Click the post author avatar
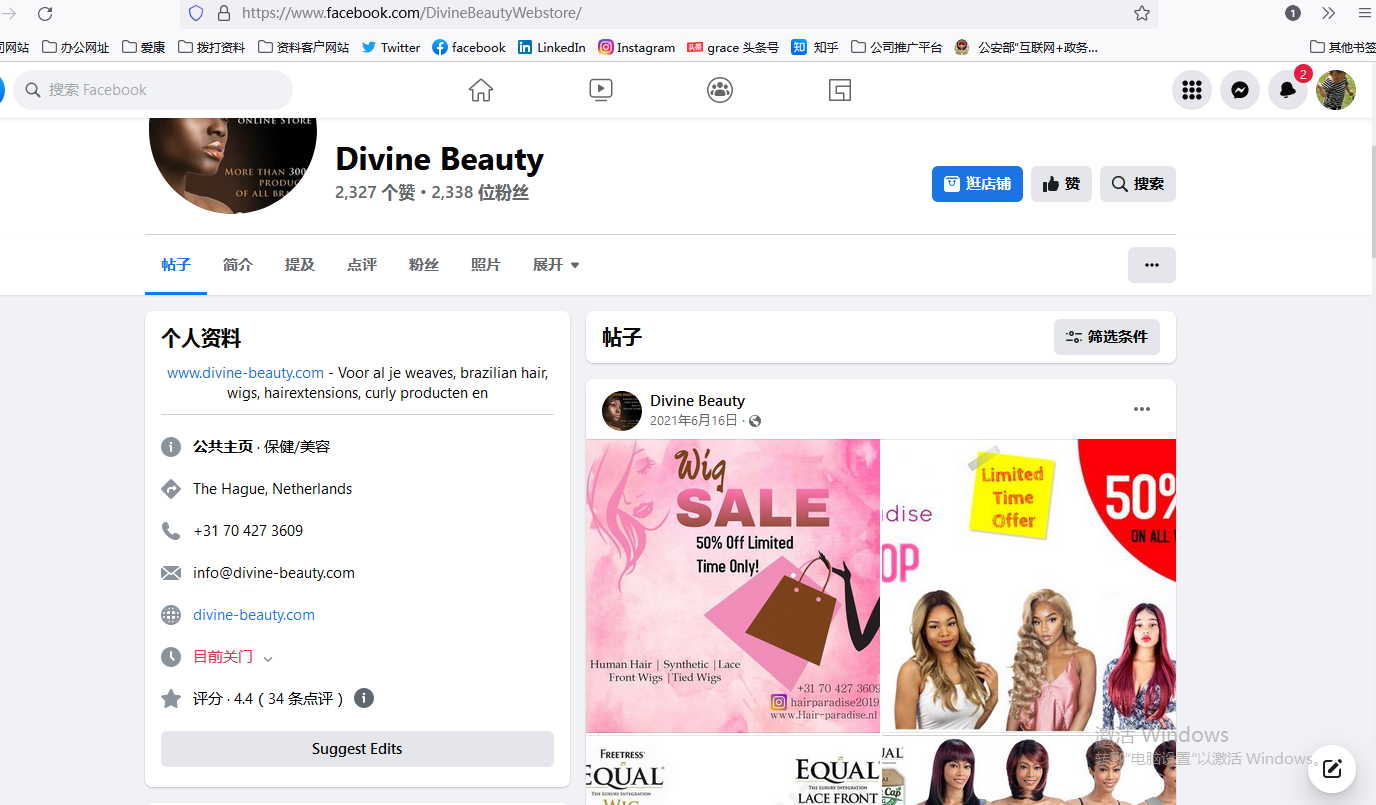Image resolution: width=1376 pixels, height=805 pixels. point(622,411)
